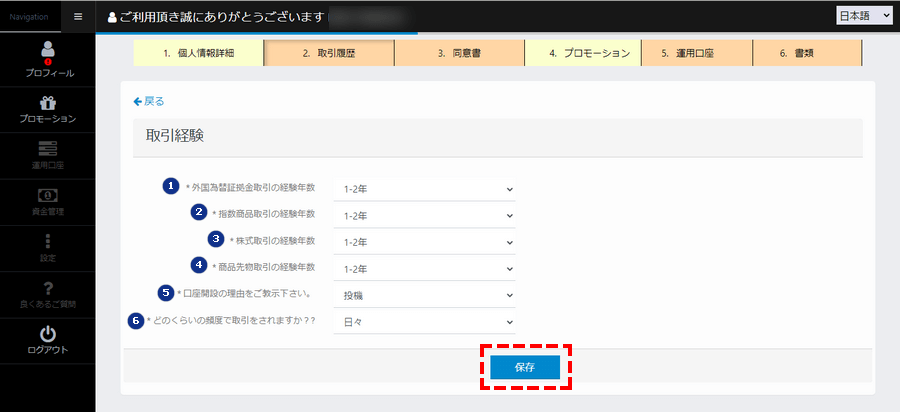The height and width of the screenshot is (412, 900).
Task: Switch to 6. 書類 tab
Action: (x=807, y=53)
